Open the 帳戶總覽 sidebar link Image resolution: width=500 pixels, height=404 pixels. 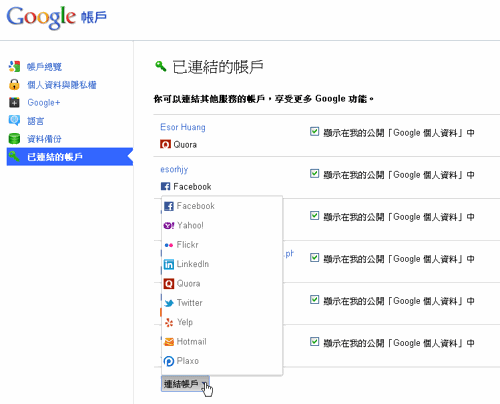pyautogui.click(x=44, y=67)
